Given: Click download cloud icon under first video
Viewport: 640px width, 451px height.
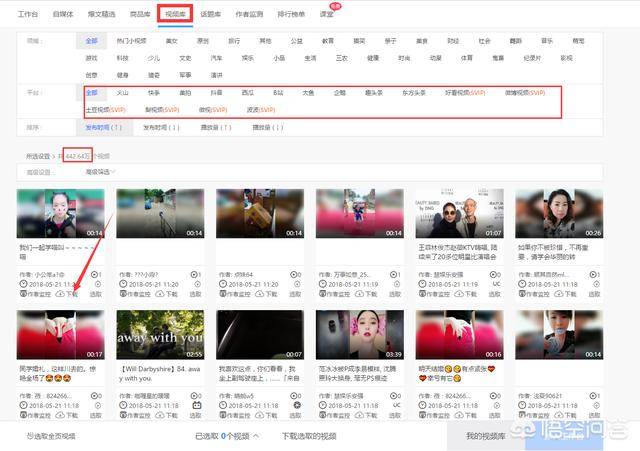Looking at the screenshot, I should [x=60, y=293].
